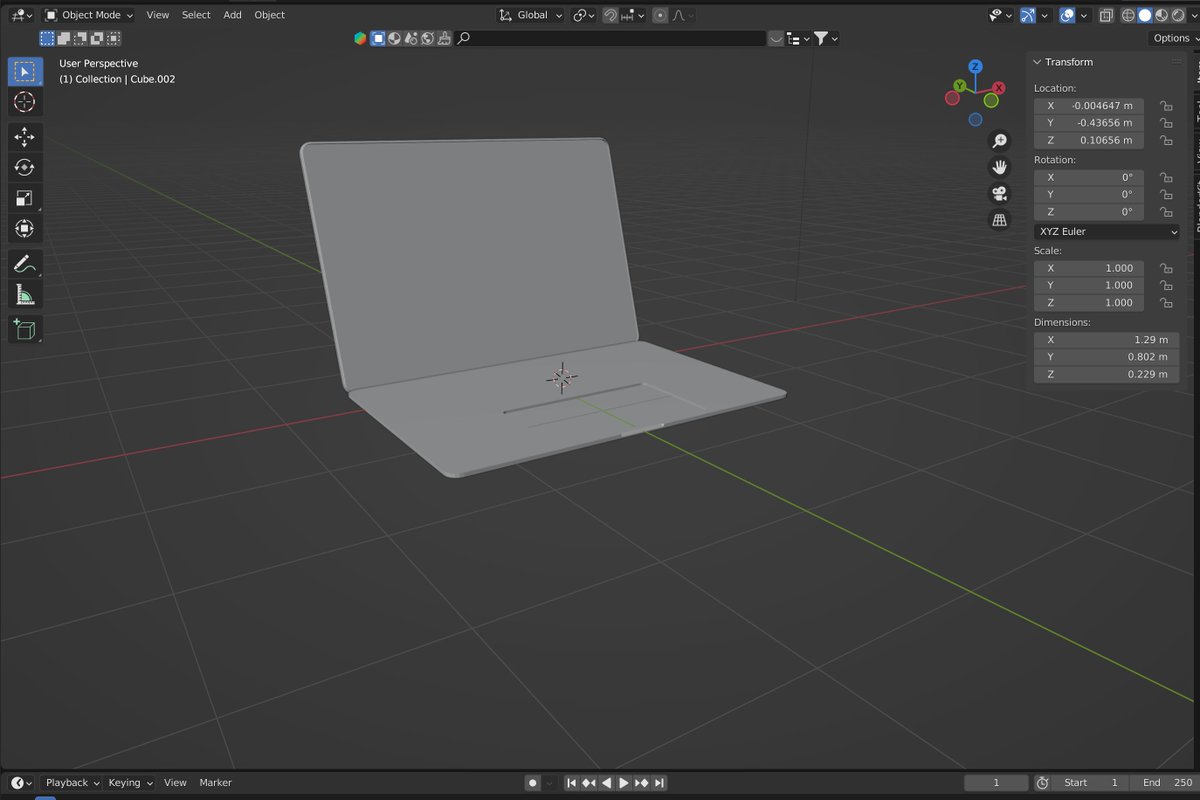Pick the combined Transform tool
The height and width of the screenshot is (800, 1200).
coord(25,229)
